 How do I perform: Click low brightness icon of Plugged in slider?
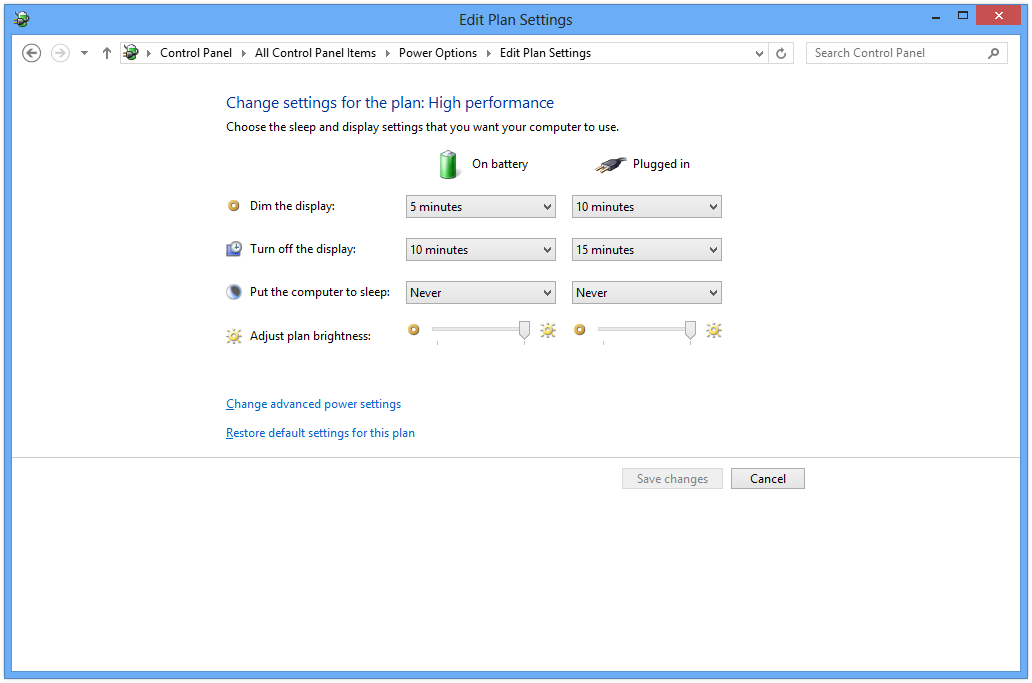(579, 330)
